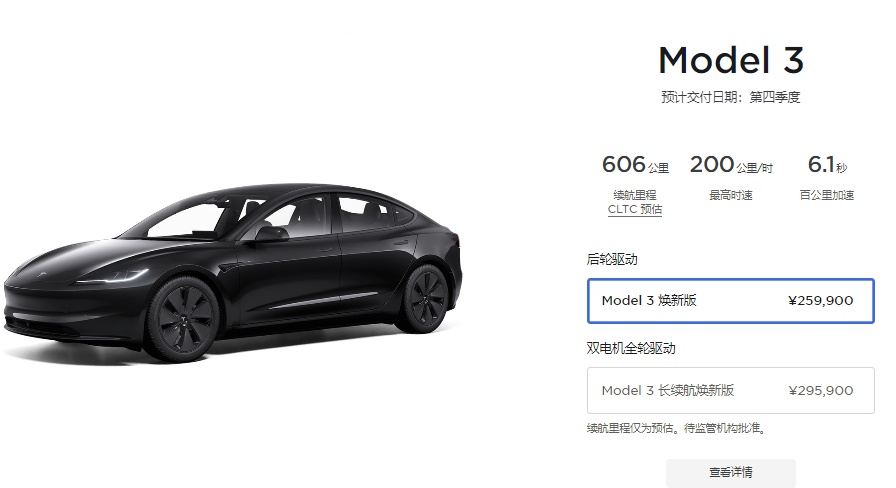Click the ¥295,900 price
The image size is (896, 488).
[x=820, y=391]
